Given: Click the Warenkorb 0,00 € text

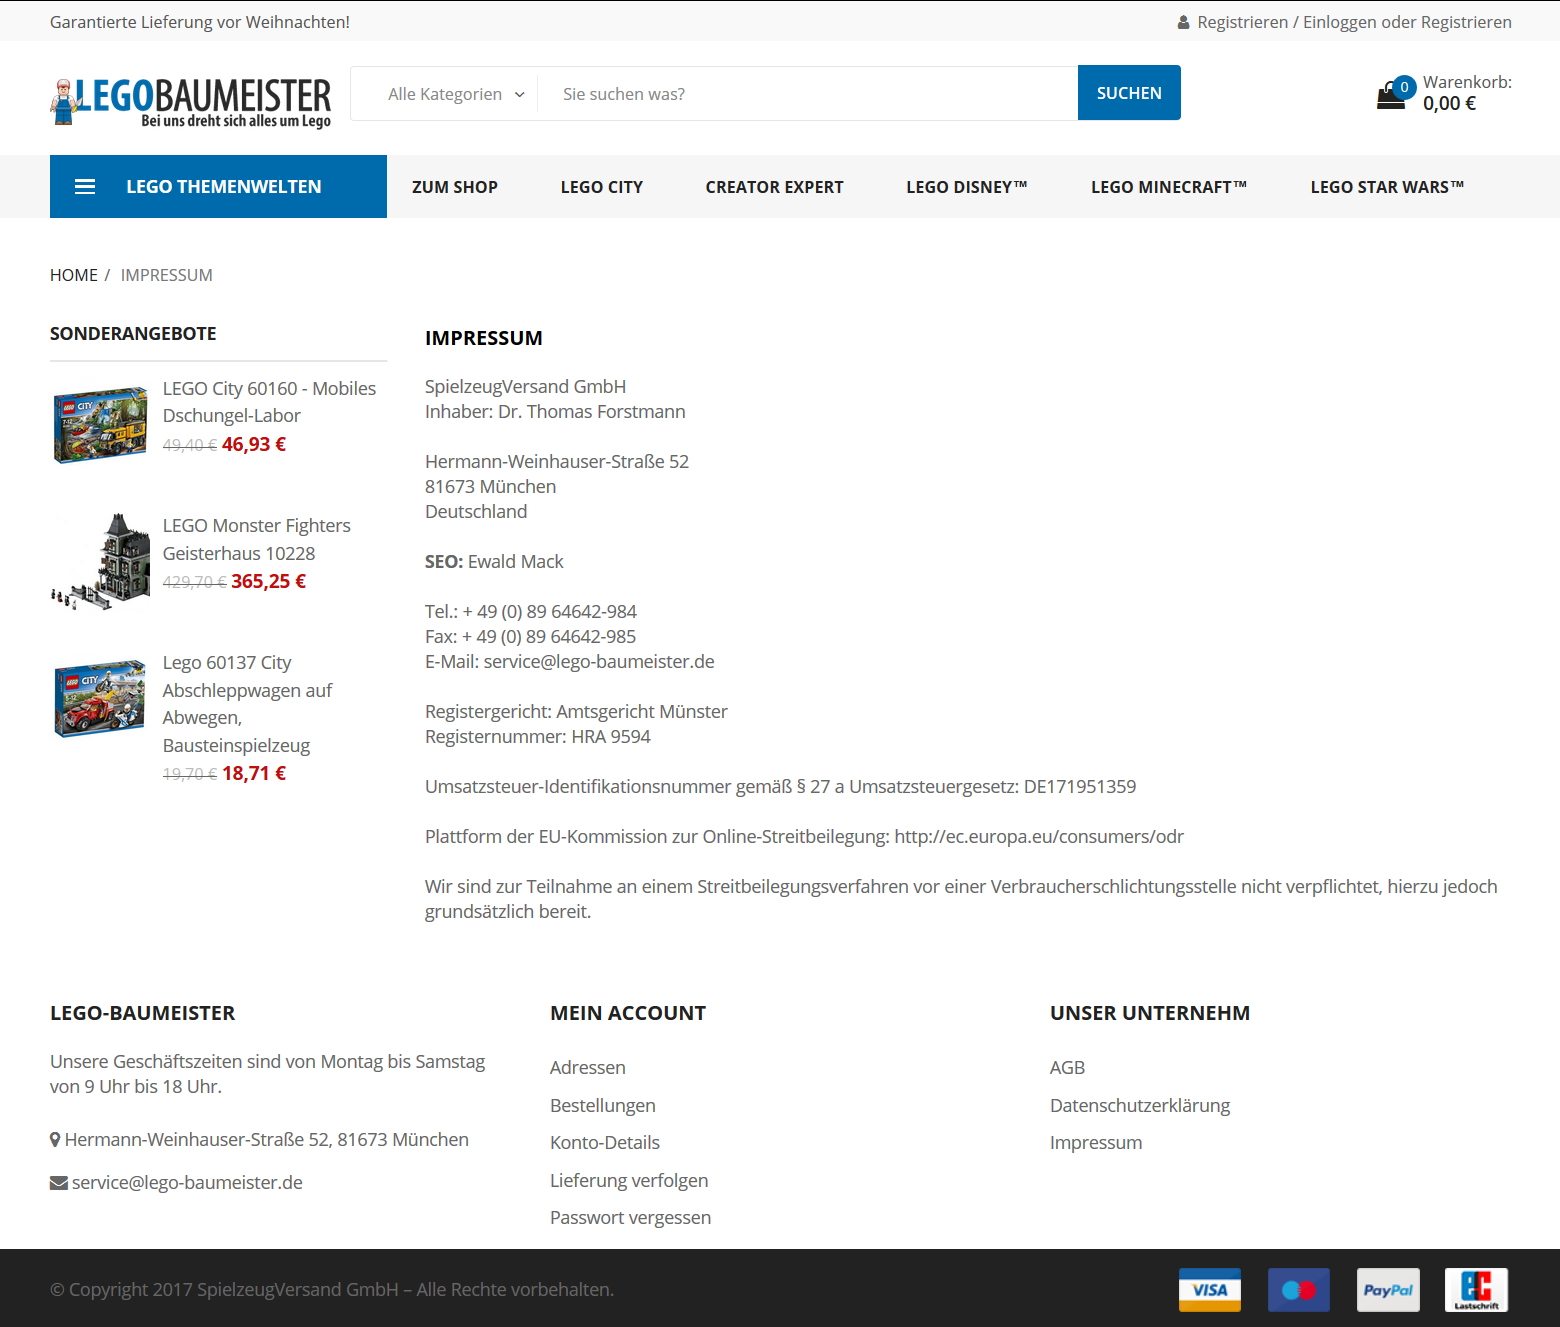Looking at the screenshot, I should click(x=1467, y=93).
